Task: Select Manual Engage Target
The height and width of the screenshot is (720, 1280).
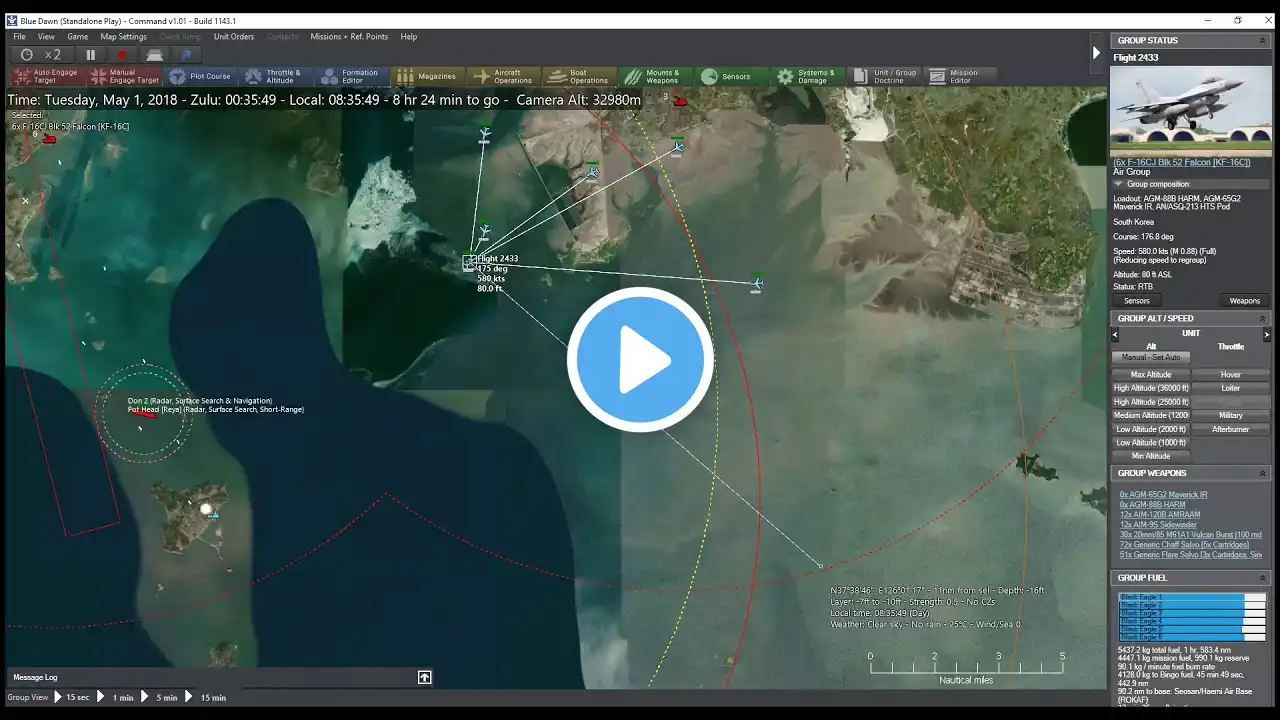Action: (x=124, y=76)
